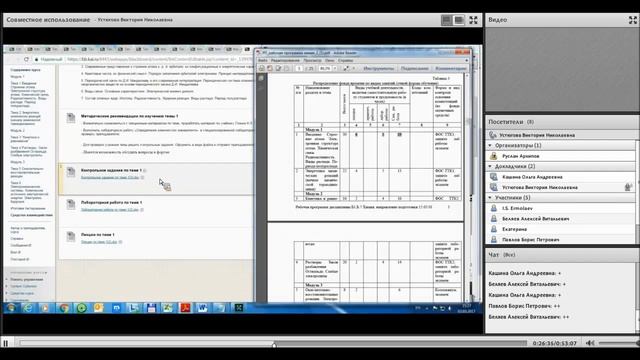
Task: Open Инструменты pane in Adobe Reader
Action: (378, 68)
